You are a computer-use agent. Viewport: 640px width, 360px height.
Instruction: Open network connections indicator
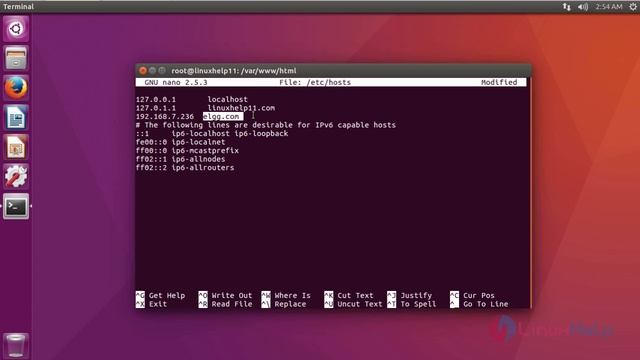tap(567, 7)
